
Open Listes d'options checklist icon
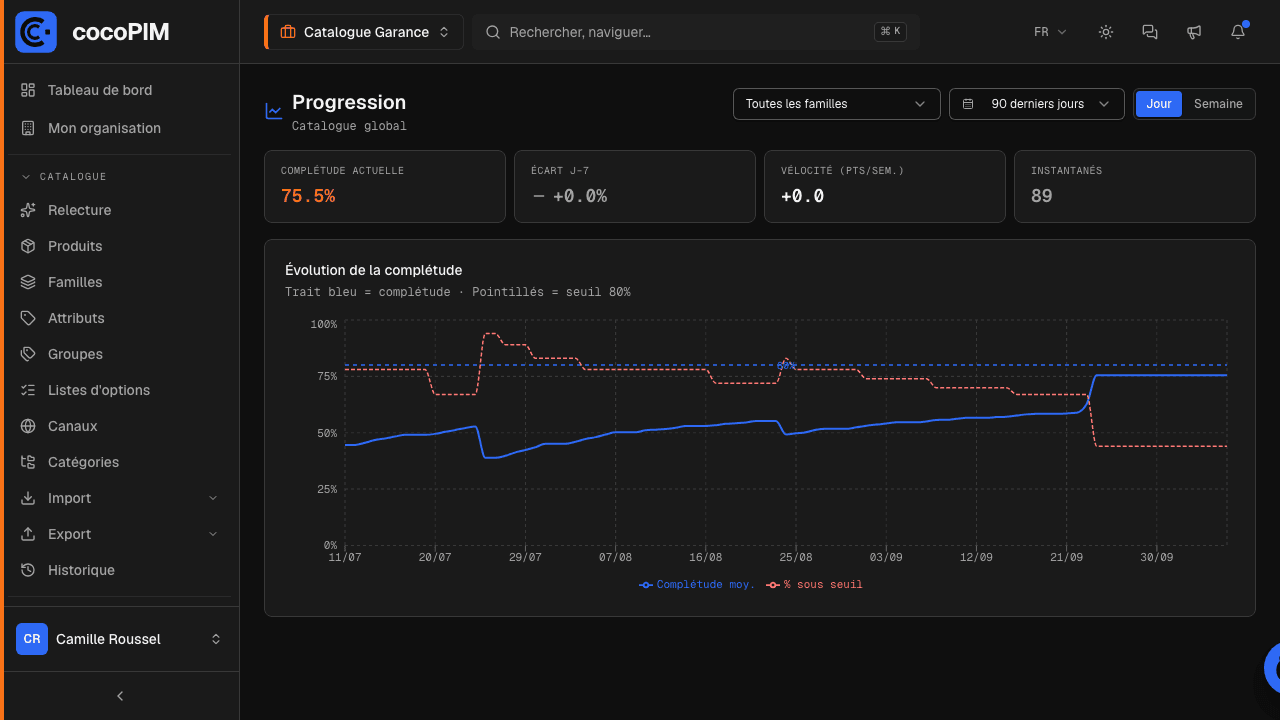click(x=28, y=390)
